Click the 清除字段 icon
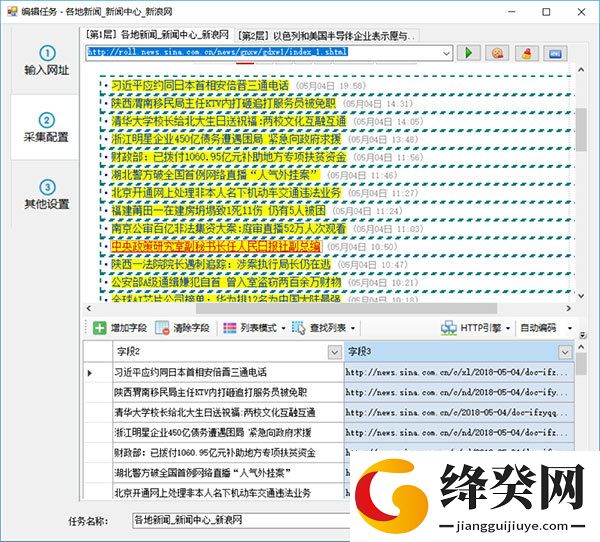600x542 pixels. [162, 328]
